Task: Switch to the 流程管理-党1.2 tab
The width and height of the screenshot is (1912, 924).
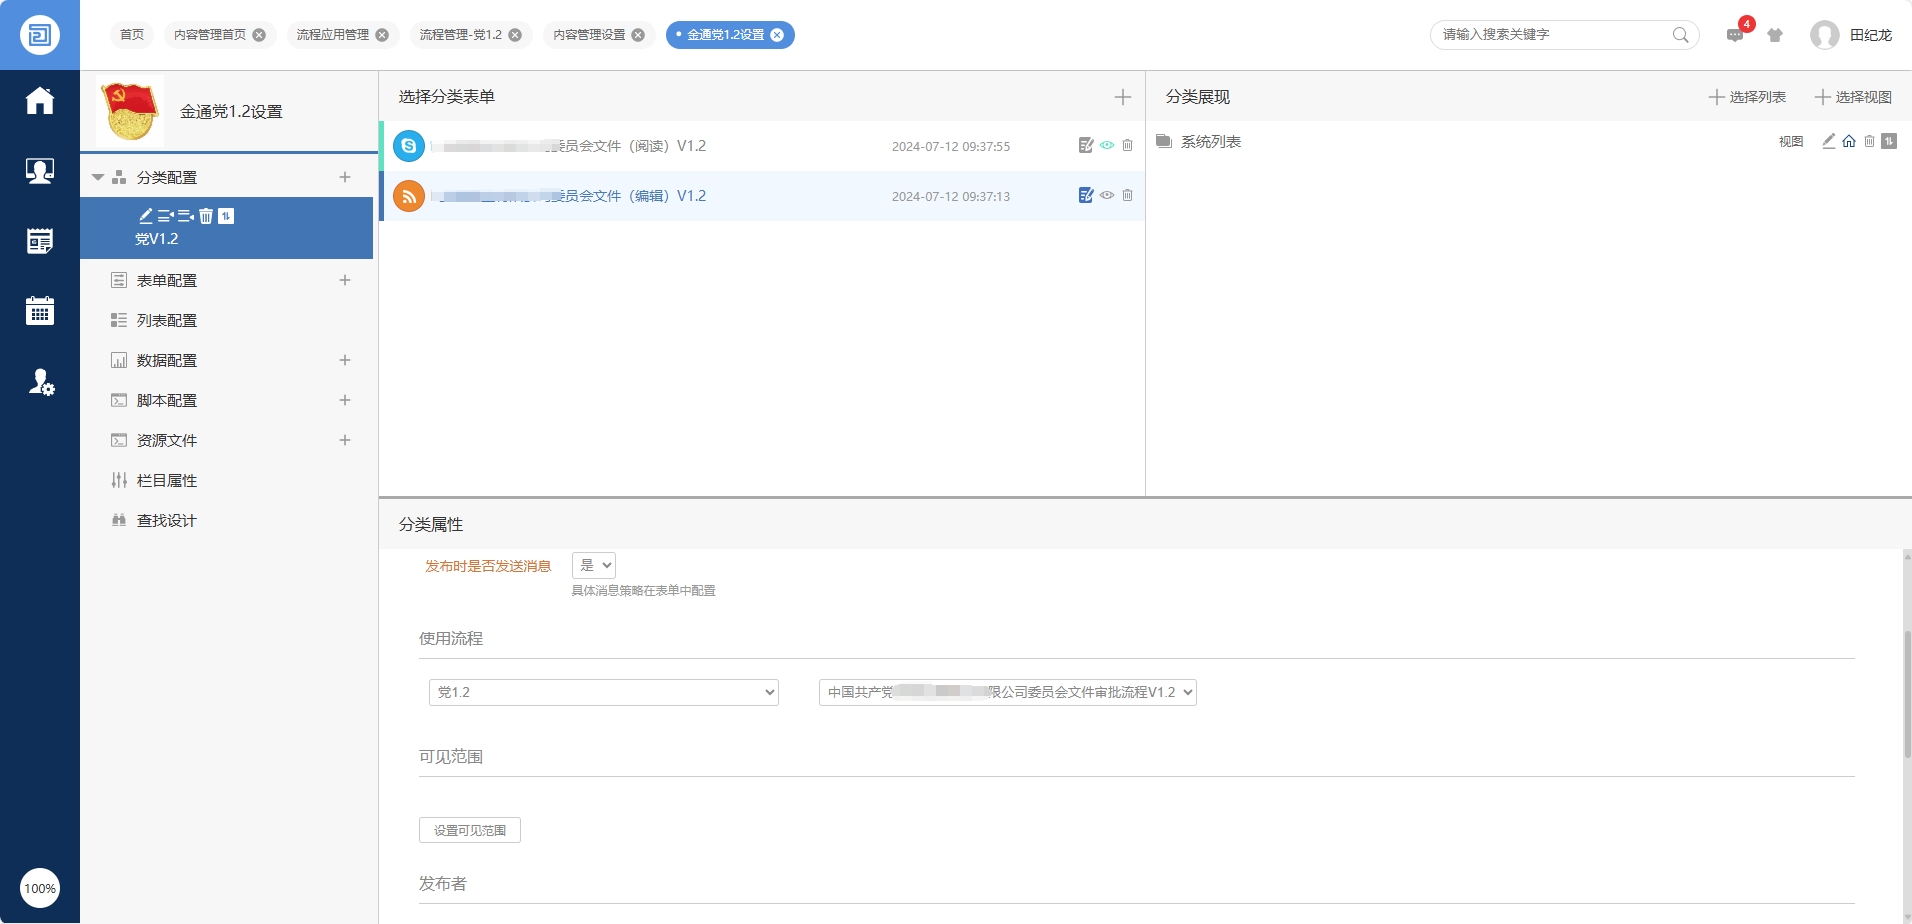Action: 461,35
